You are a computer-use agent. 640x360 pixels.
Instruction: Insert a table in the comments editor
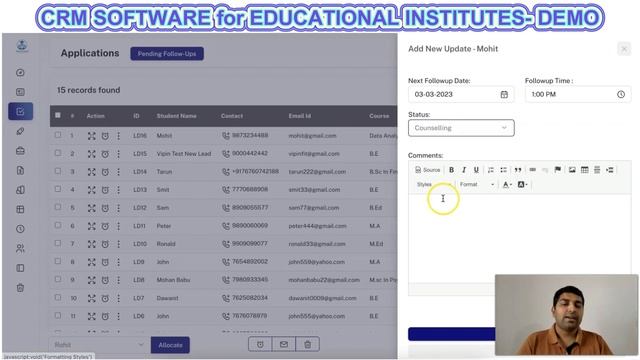coord(584,170)
